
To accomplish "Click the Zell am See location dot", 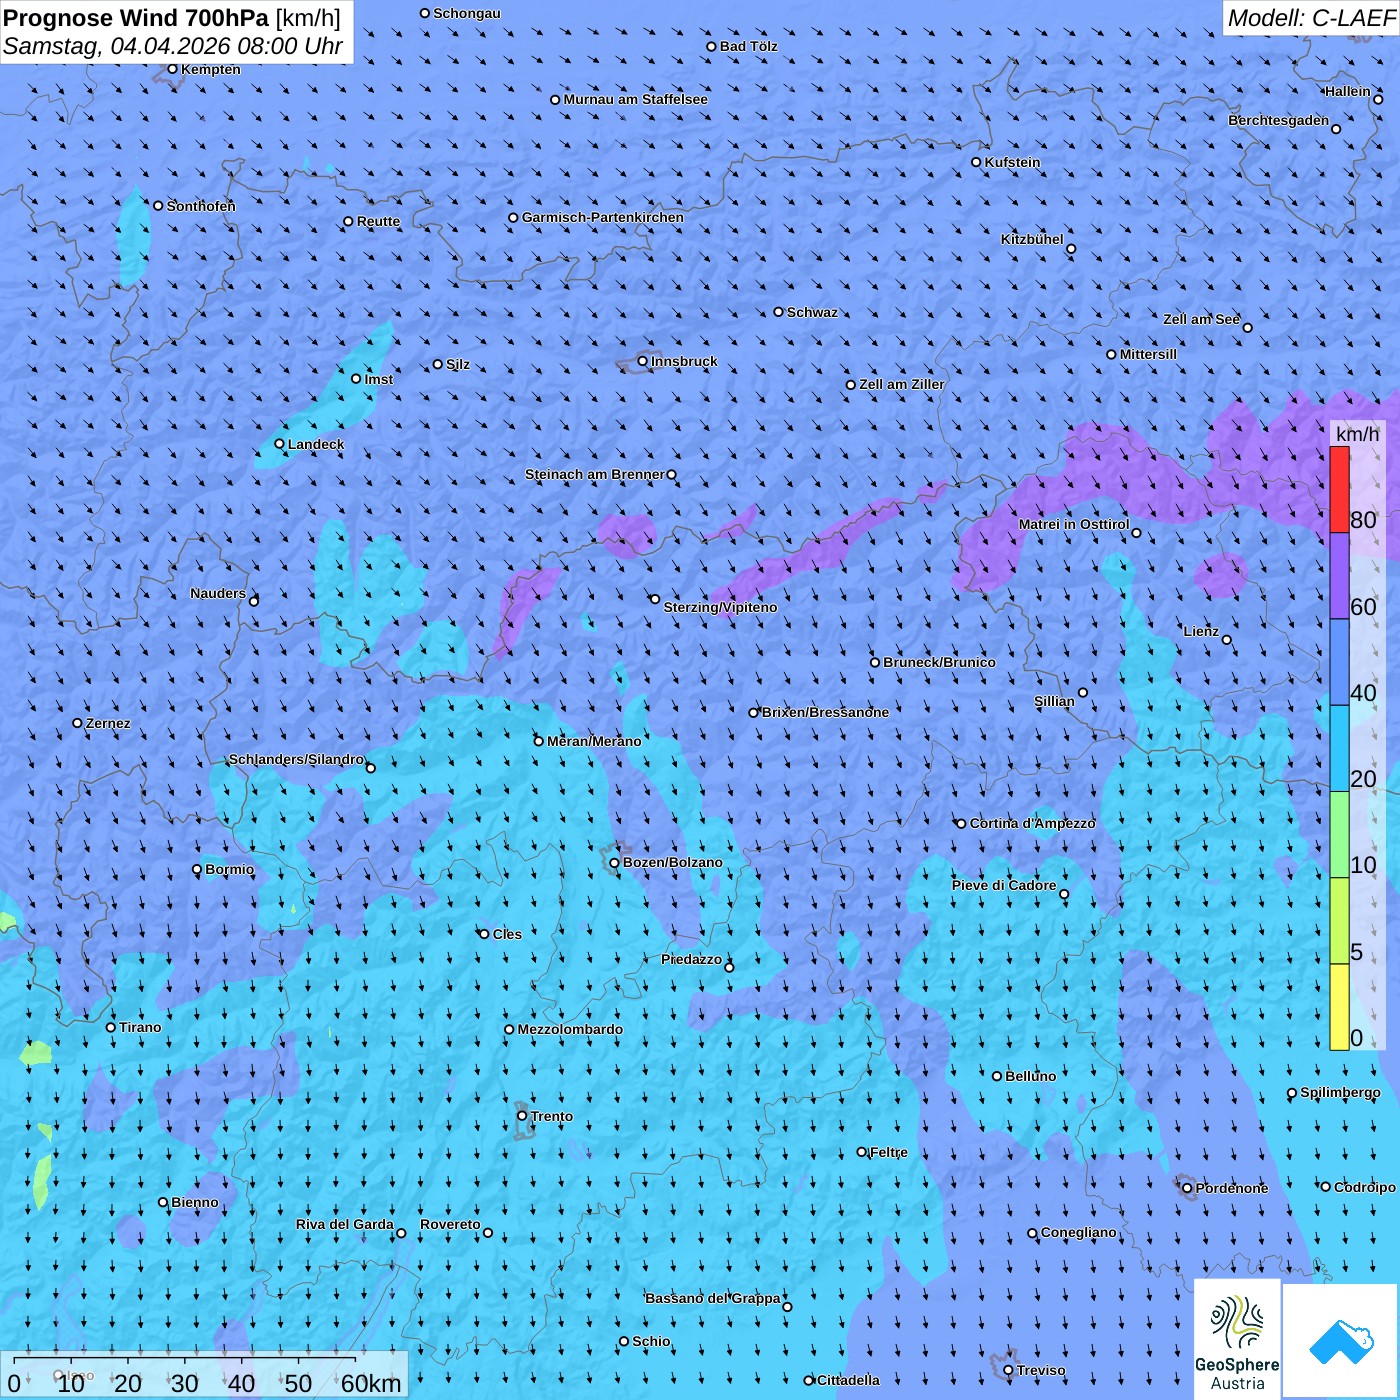I will click(1247, 327).
